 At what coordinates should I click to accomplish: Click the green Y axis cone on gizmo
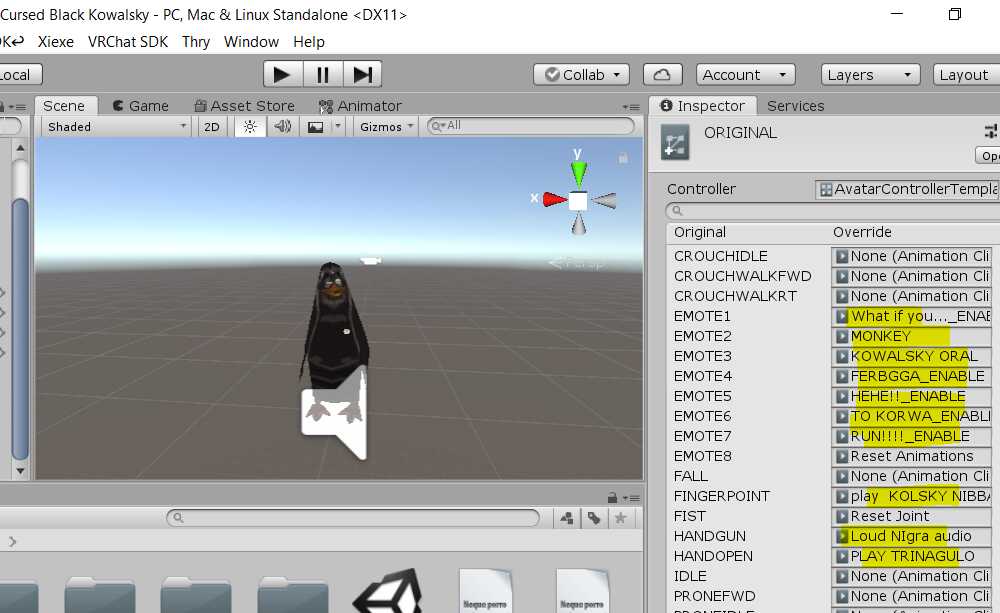point(578,172)
